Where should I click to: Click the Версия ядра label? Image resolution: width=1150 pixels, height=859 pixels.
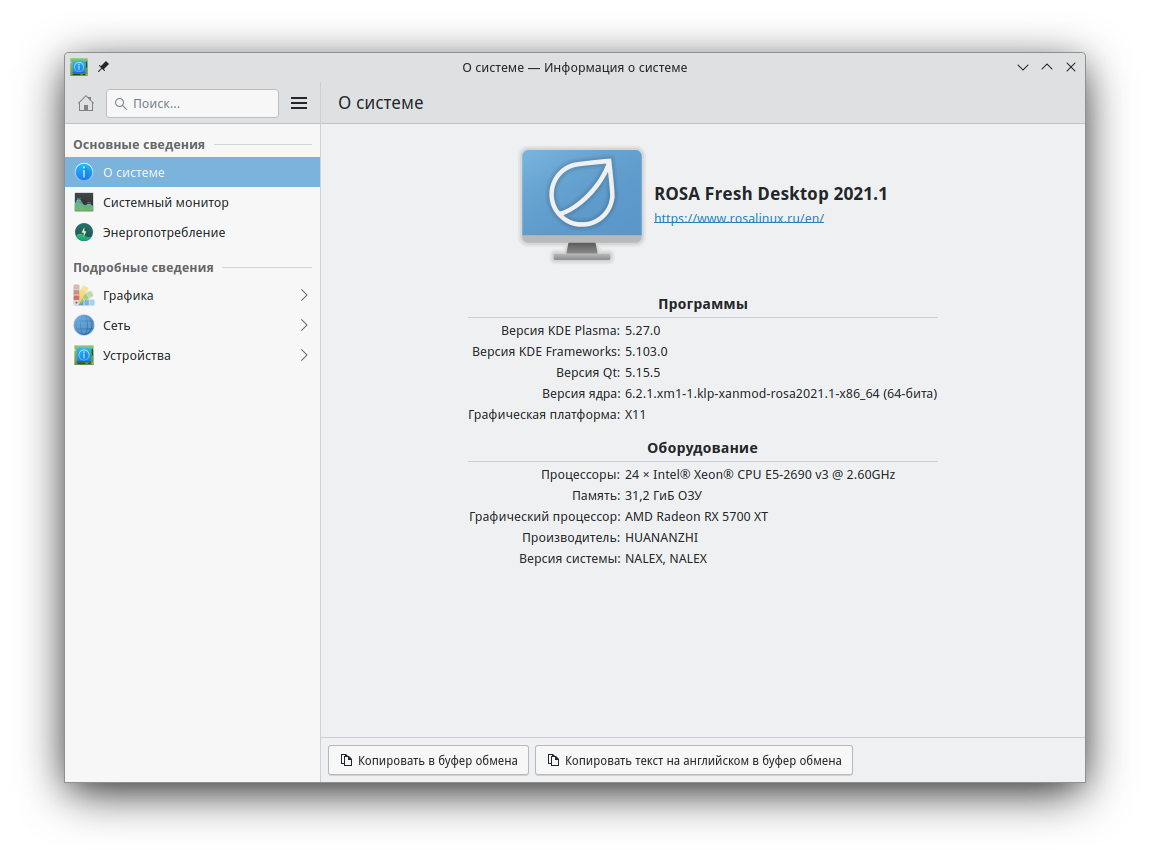(x=581, y=394)
